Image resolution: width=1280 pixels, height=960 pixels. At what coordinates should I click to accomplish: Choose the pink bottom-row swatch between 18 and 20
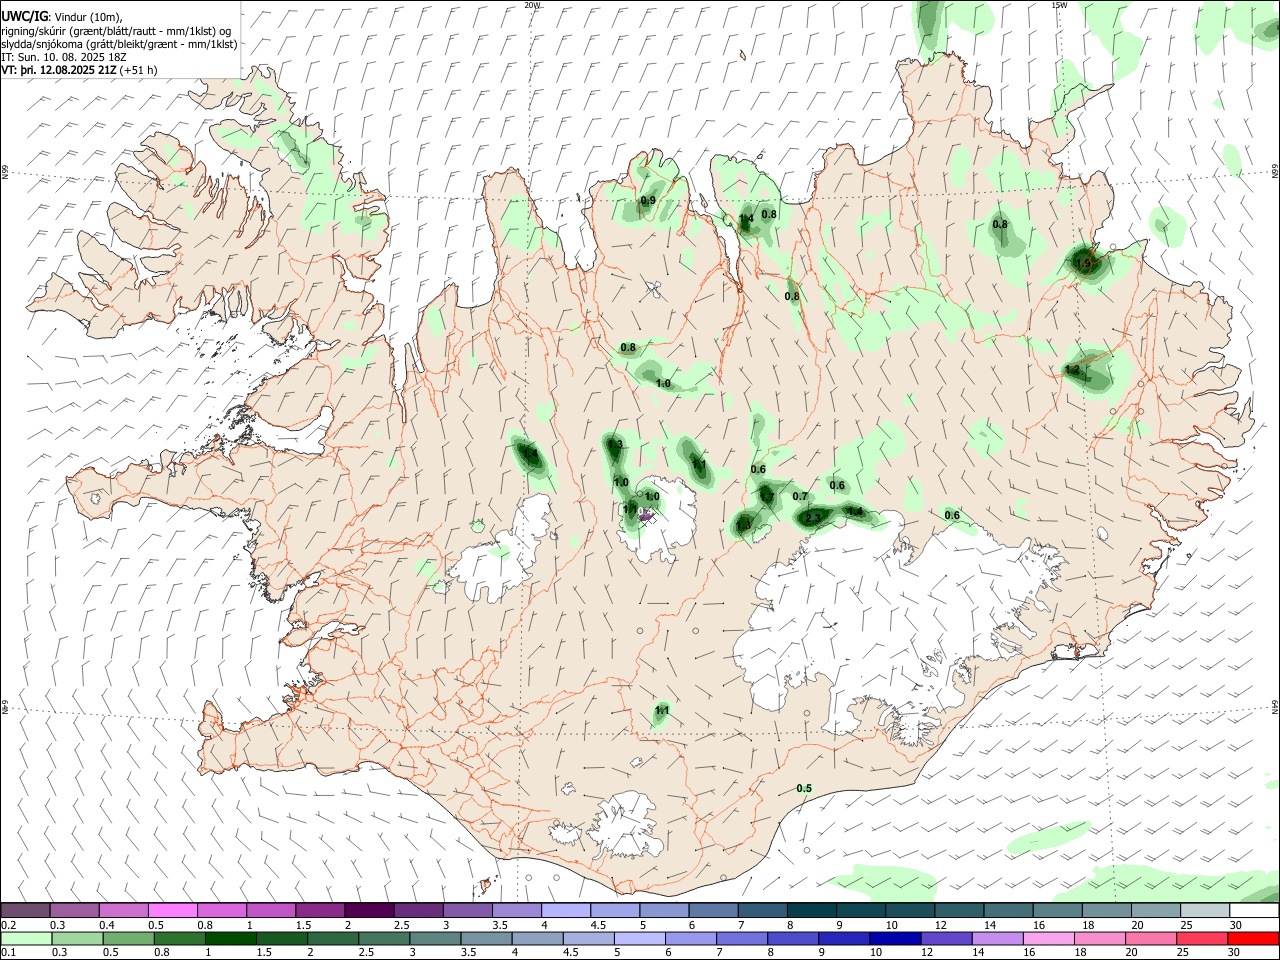point(1098,938)
